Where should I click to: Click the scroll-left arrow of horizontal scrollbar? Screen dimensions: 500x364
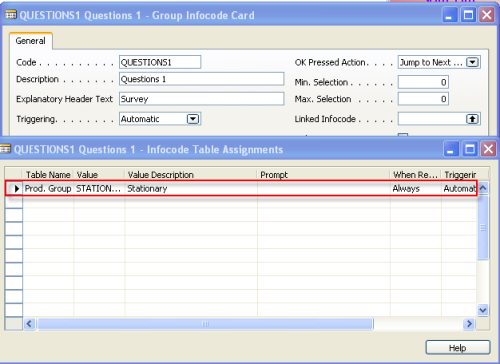point(29,323)
